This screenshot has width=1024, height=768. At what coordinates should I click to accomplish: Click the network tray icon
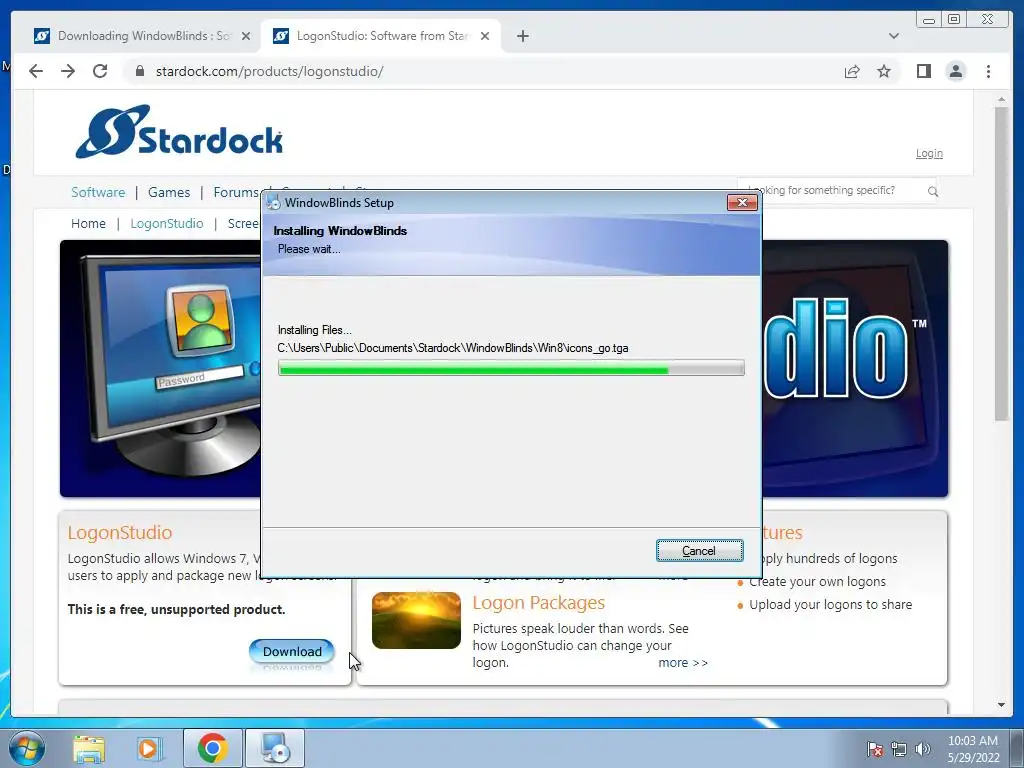click(899, 749)
